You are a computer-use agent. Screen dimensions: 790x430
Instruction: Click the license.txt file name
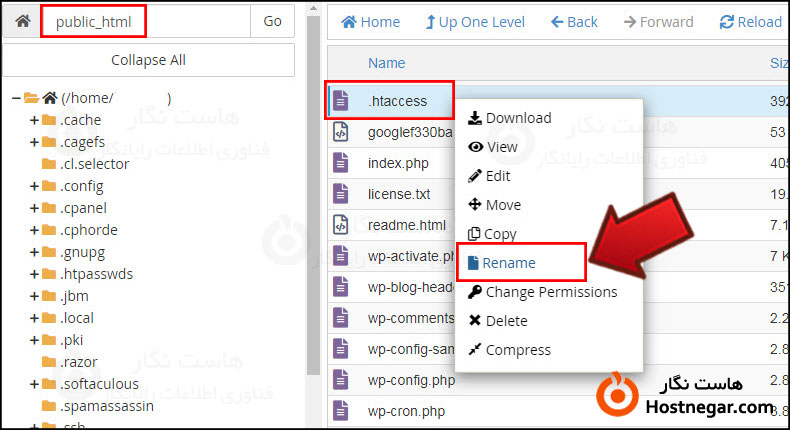click(399, 194)
